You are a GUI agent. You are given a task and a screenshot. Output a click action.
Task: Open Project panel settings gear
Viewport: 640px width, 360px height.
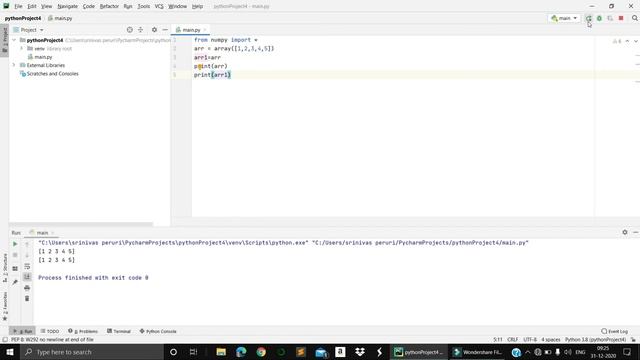point(154,30)
